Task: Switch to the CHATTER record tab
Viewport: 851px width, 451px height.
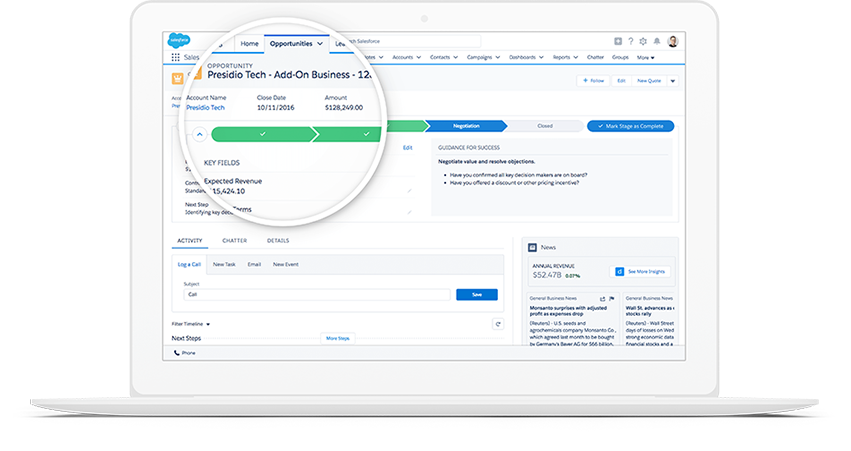Action: click(234, 240)
